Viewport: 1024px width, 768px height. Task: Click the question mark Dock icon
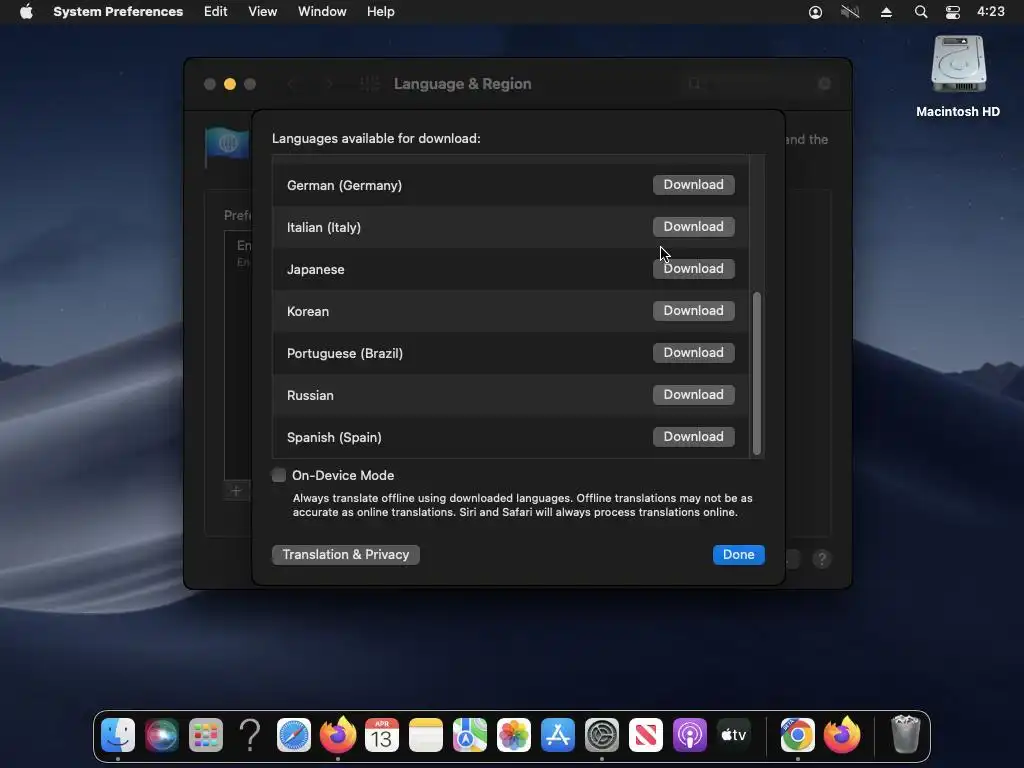point(249,735)
